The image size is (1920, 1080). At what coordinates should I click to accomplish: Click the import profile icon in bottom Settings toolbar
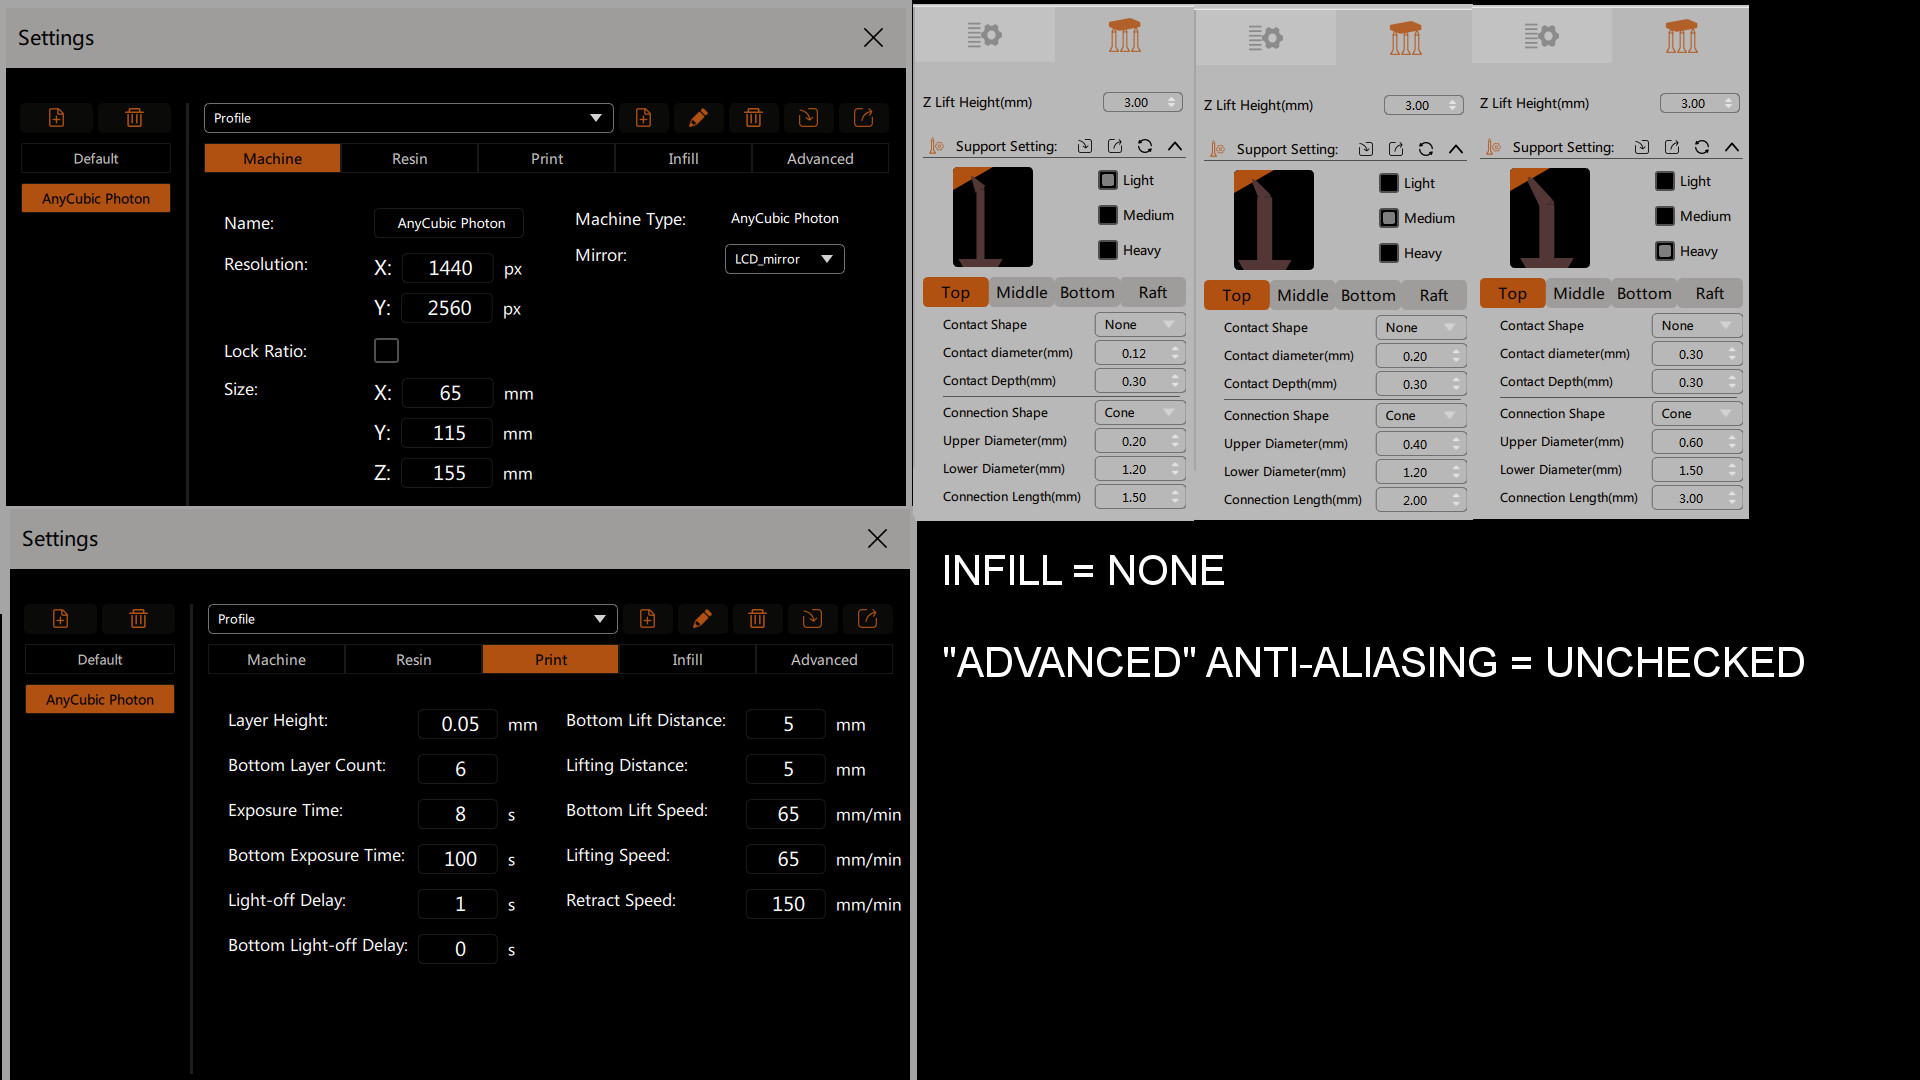pyautogui.click(x=812, y=619)
